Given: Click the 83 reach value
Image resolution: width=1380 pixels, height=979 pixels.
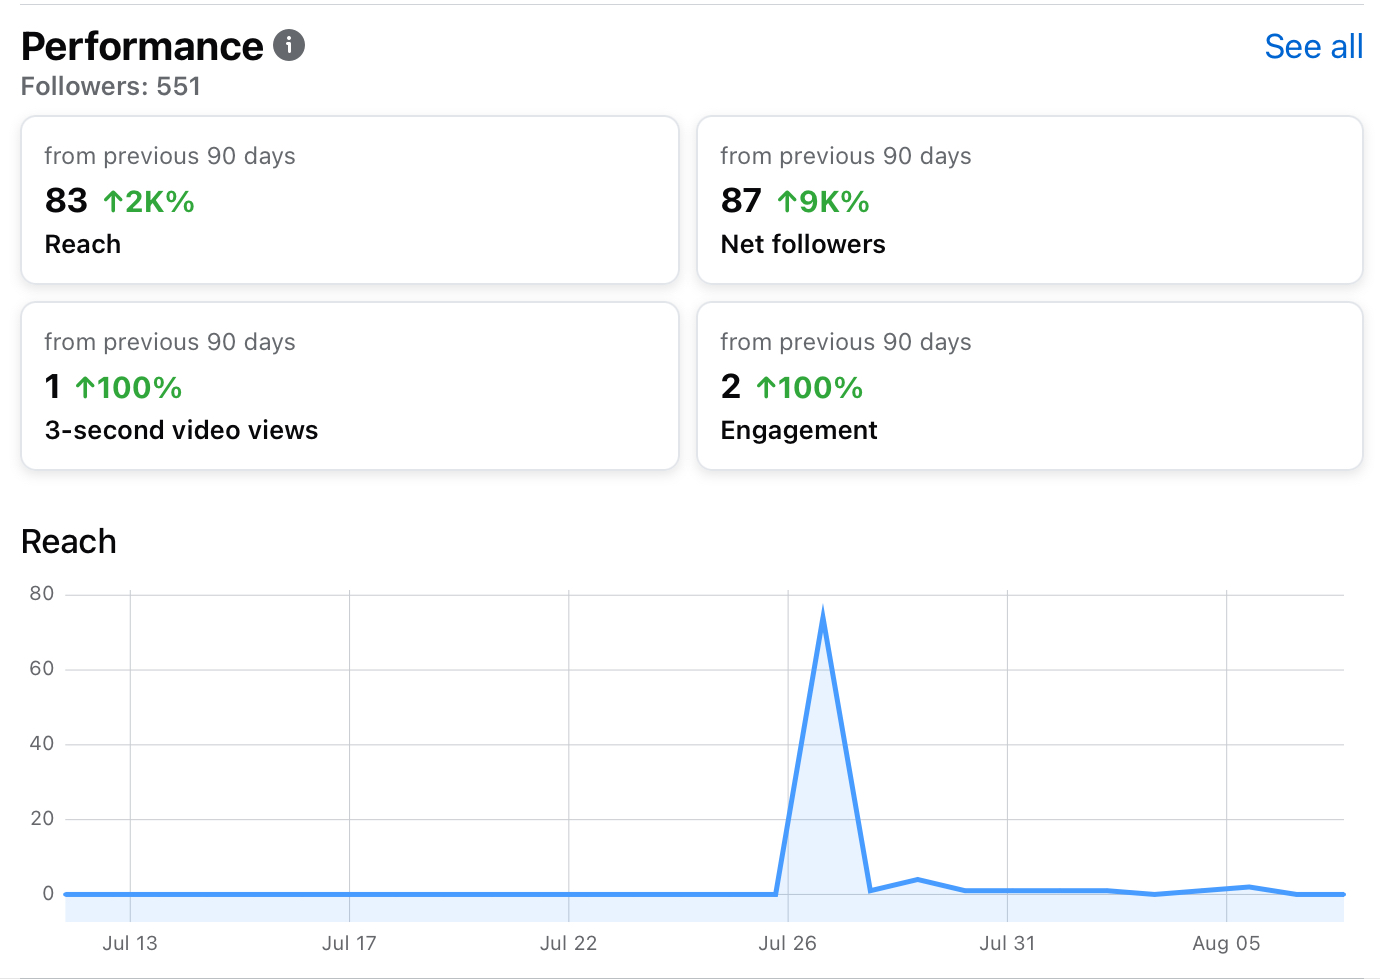Looking at the screenshot, I should 66,201.
